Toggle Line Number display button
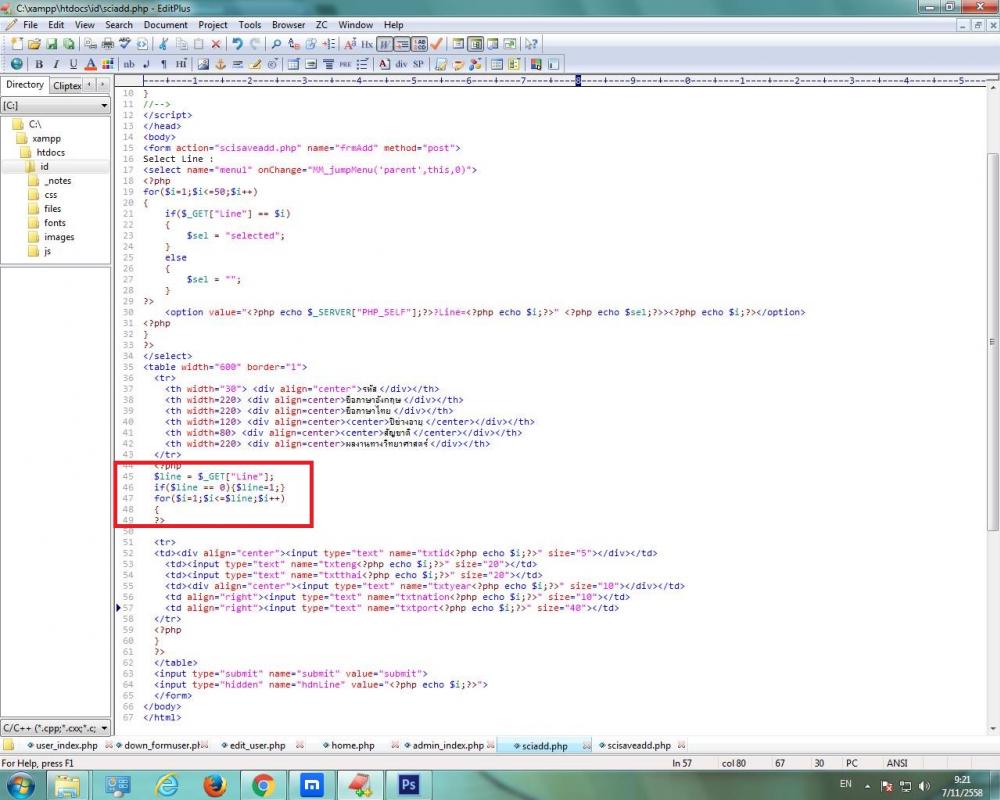This screenshot has height=800, width=1000. (x=420, y=44)
